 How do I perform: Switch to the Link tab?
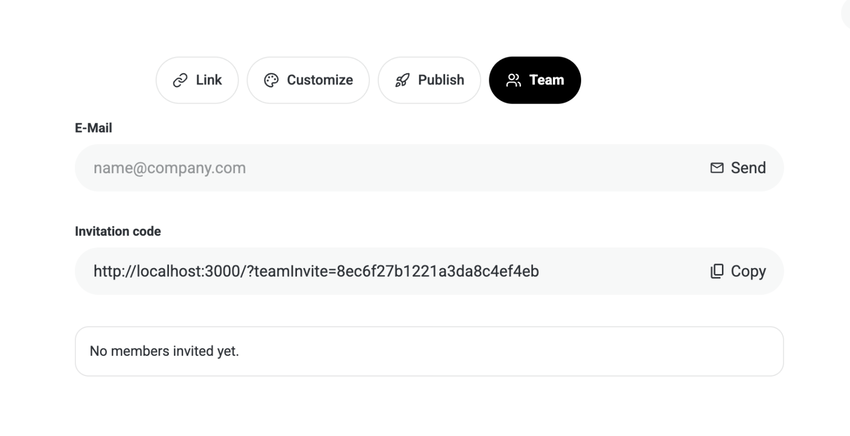coord(197,80)
